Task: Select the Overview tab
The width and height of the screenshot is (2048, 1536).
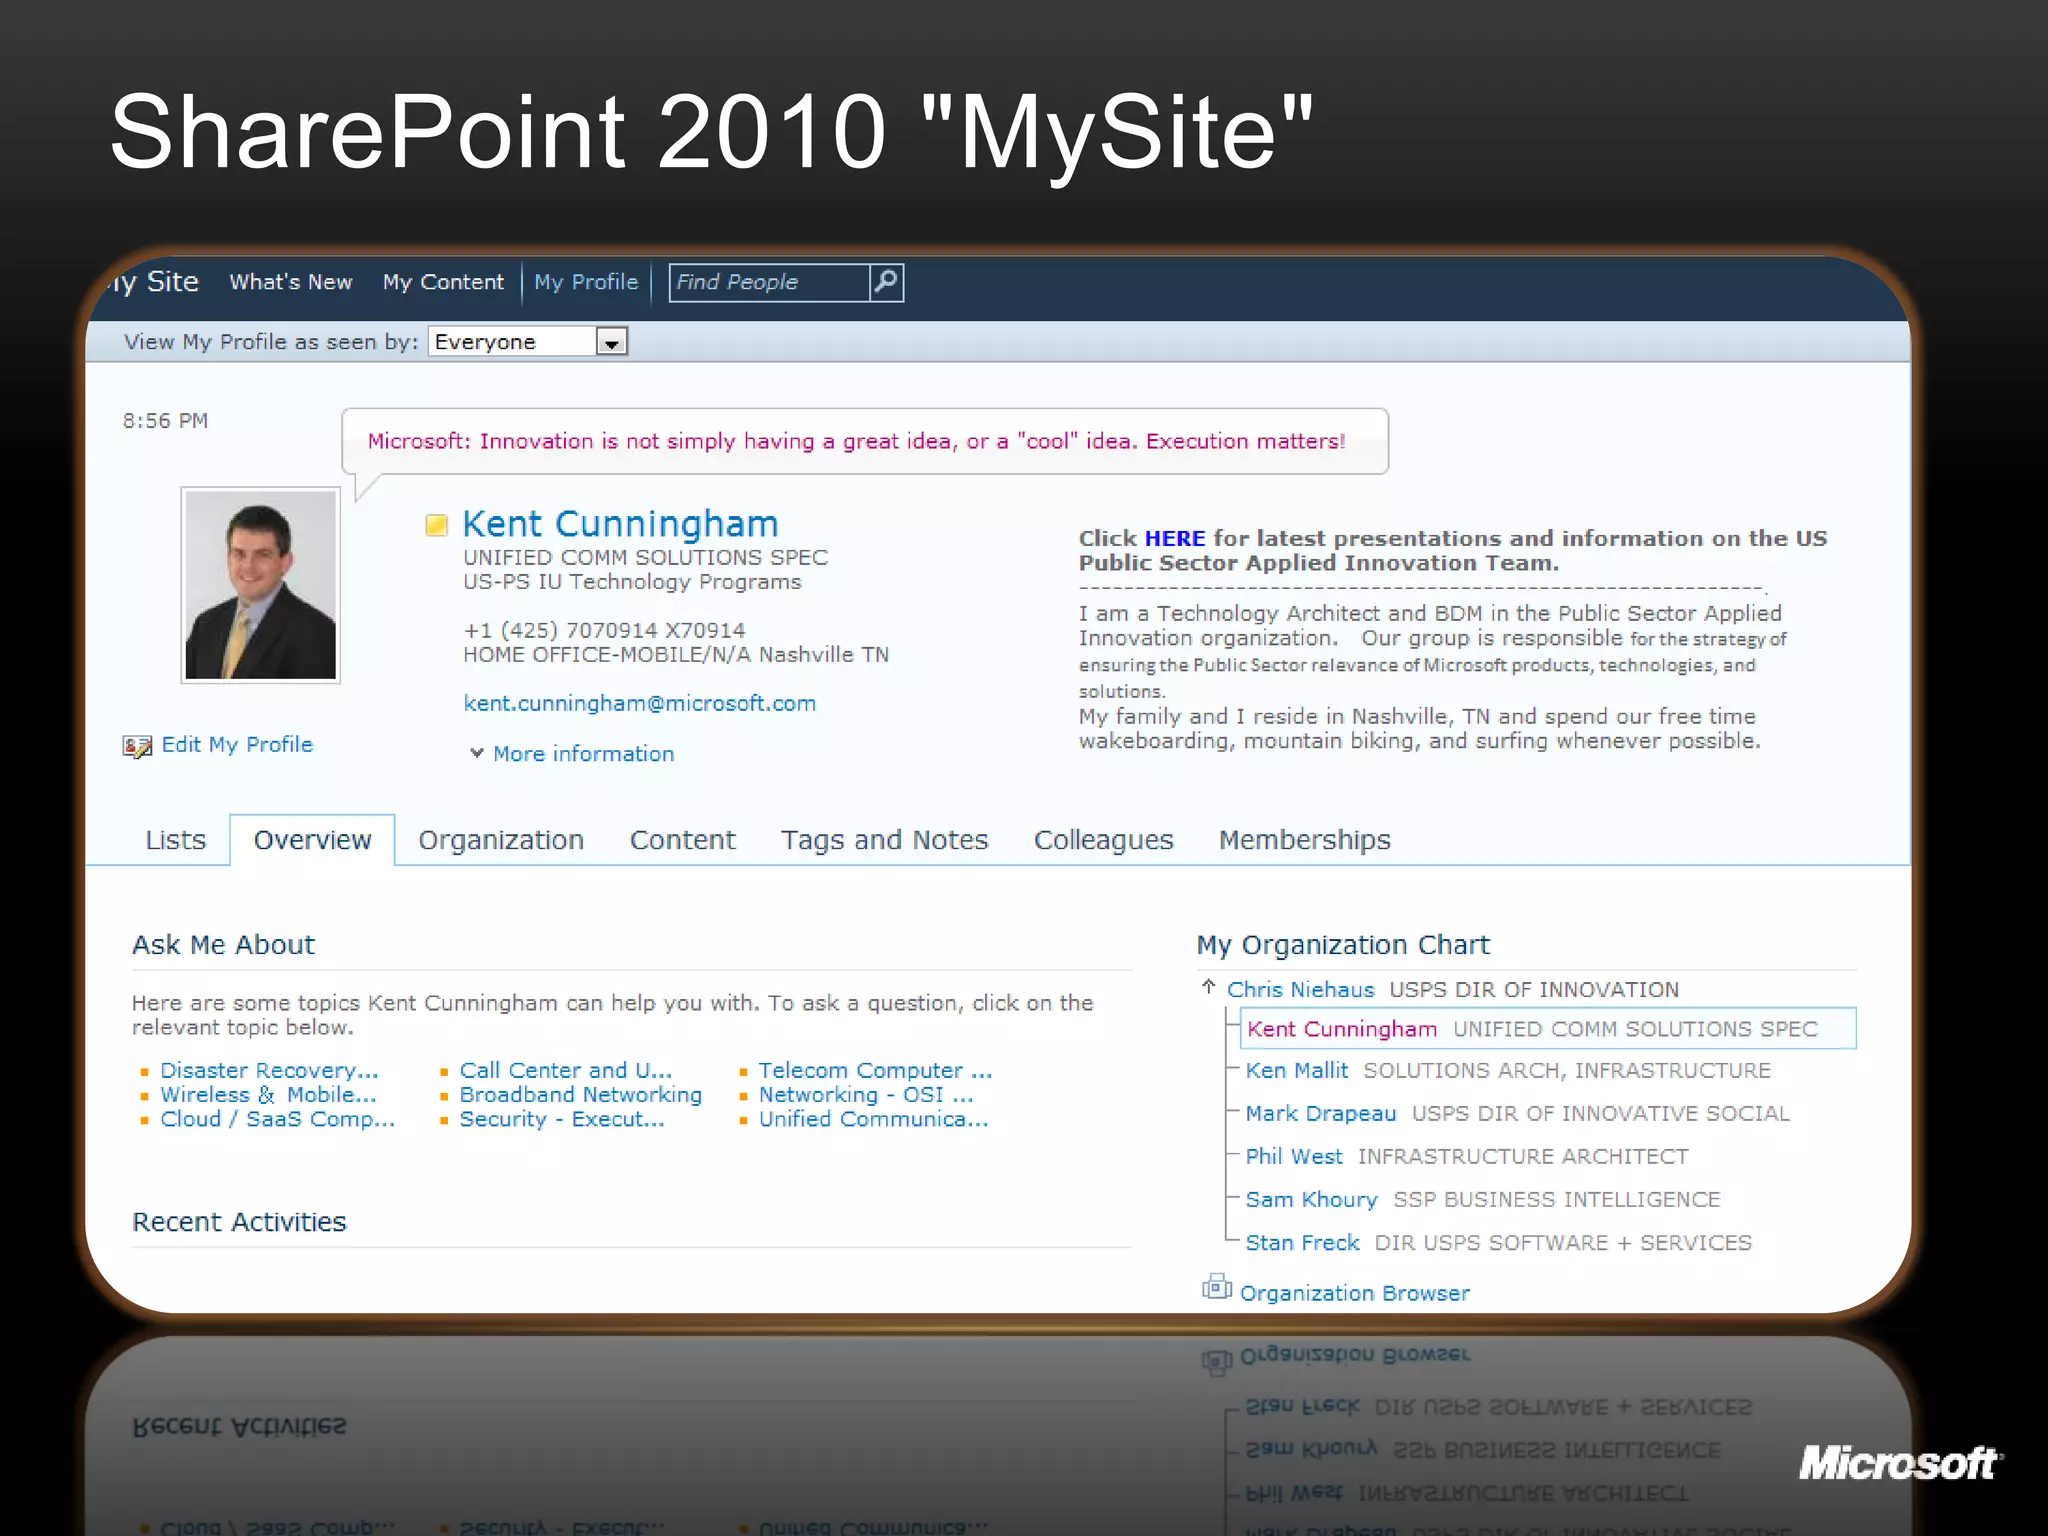Action: coord(312,840)
